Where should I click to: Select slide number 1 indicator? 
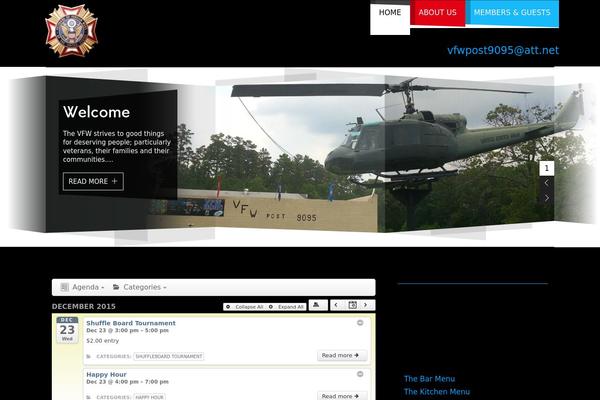[x=546, y=168]
